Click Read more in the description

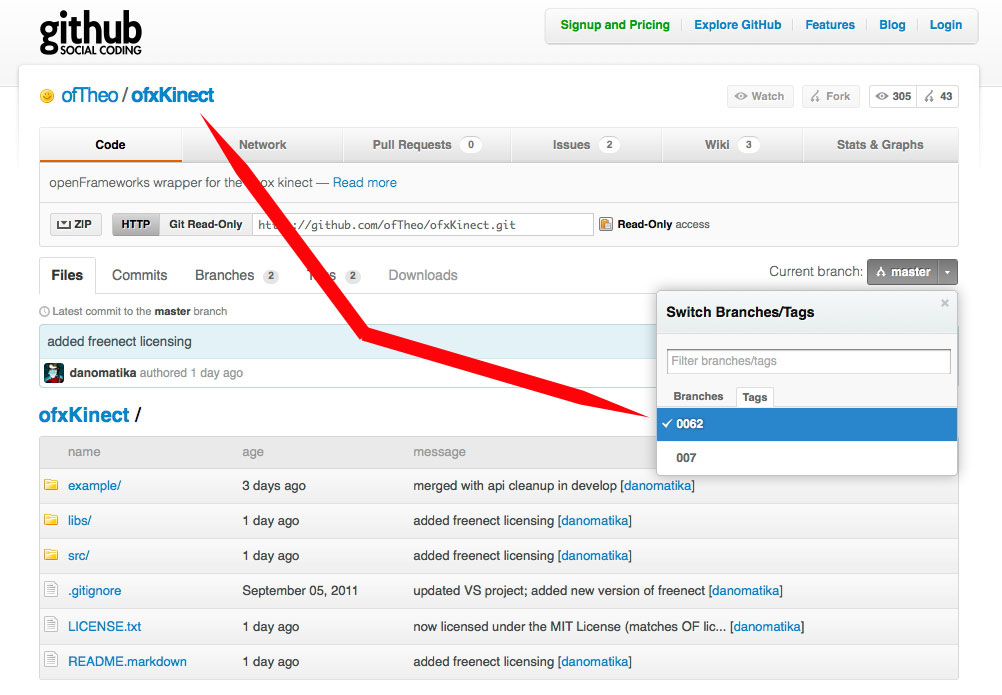coord(365,183)
